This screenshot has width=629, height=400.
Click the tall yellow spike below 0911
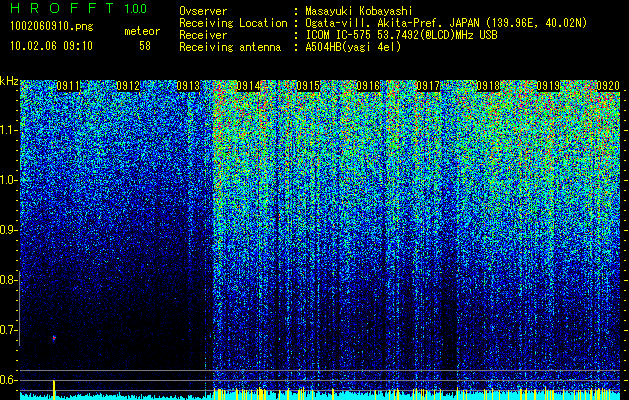coord(54,390)
